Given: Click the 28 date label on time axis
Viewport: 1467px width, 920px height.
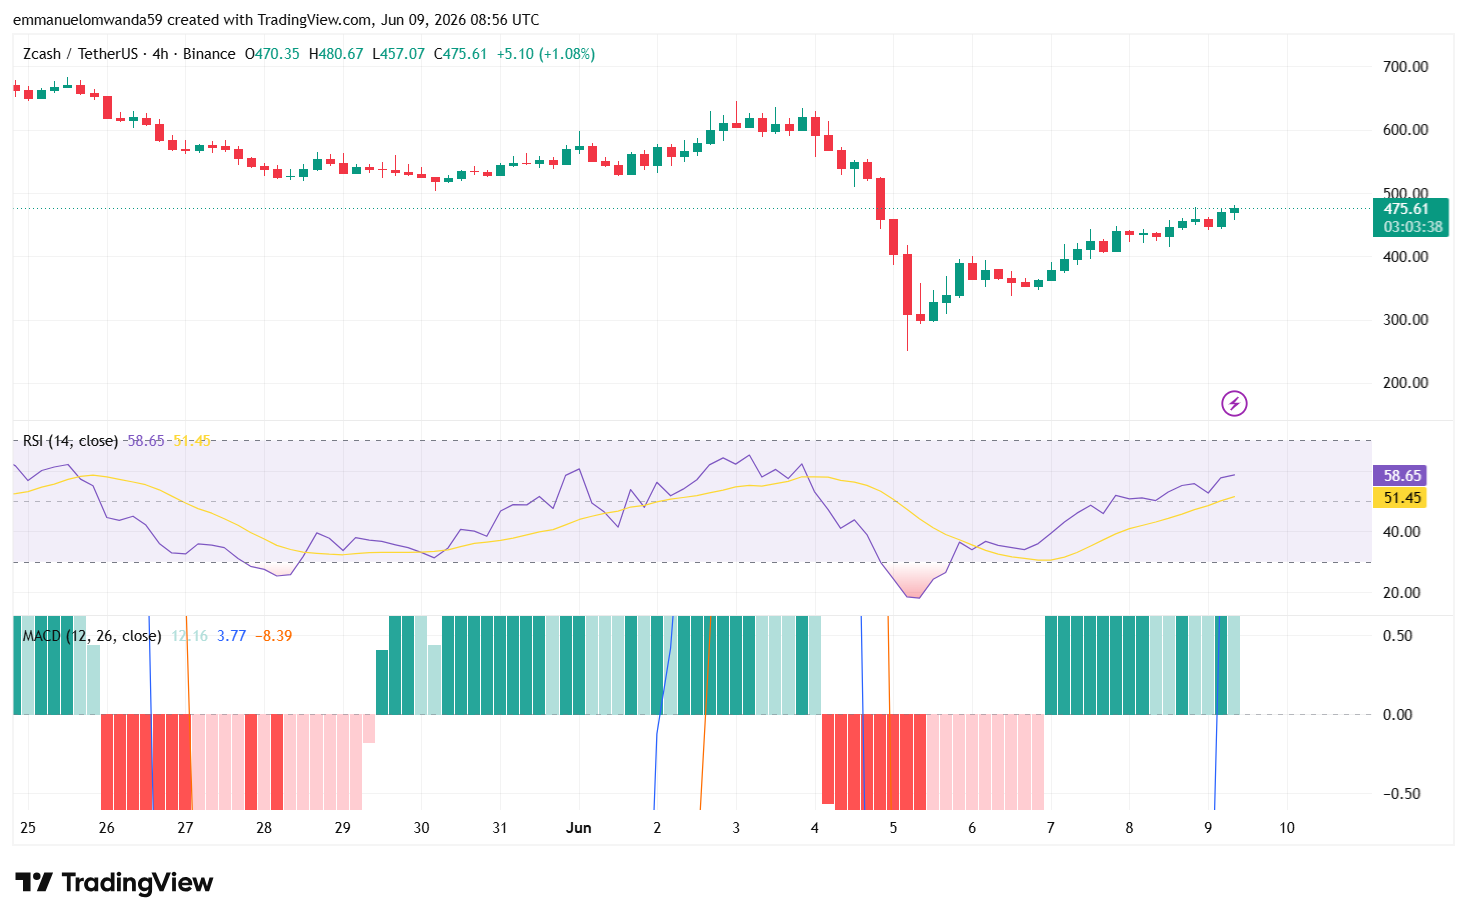Looking at the screenshot, I should tap(264, 828).
